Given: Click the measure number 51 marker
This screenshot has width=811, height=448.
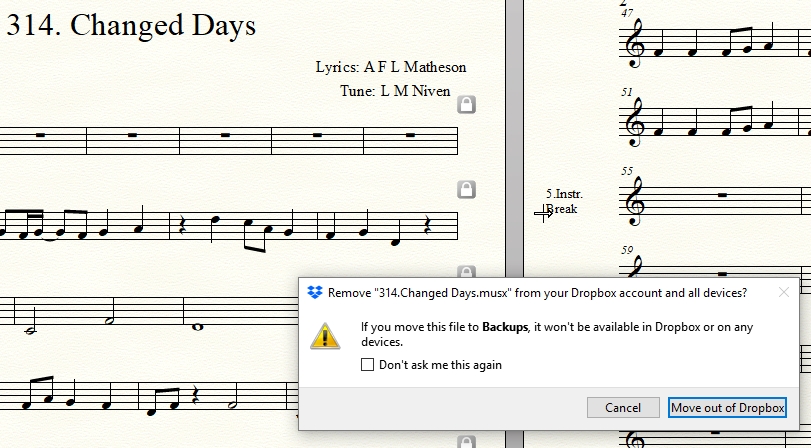Looking at the screenshot, I should click(x=626, y=92).
